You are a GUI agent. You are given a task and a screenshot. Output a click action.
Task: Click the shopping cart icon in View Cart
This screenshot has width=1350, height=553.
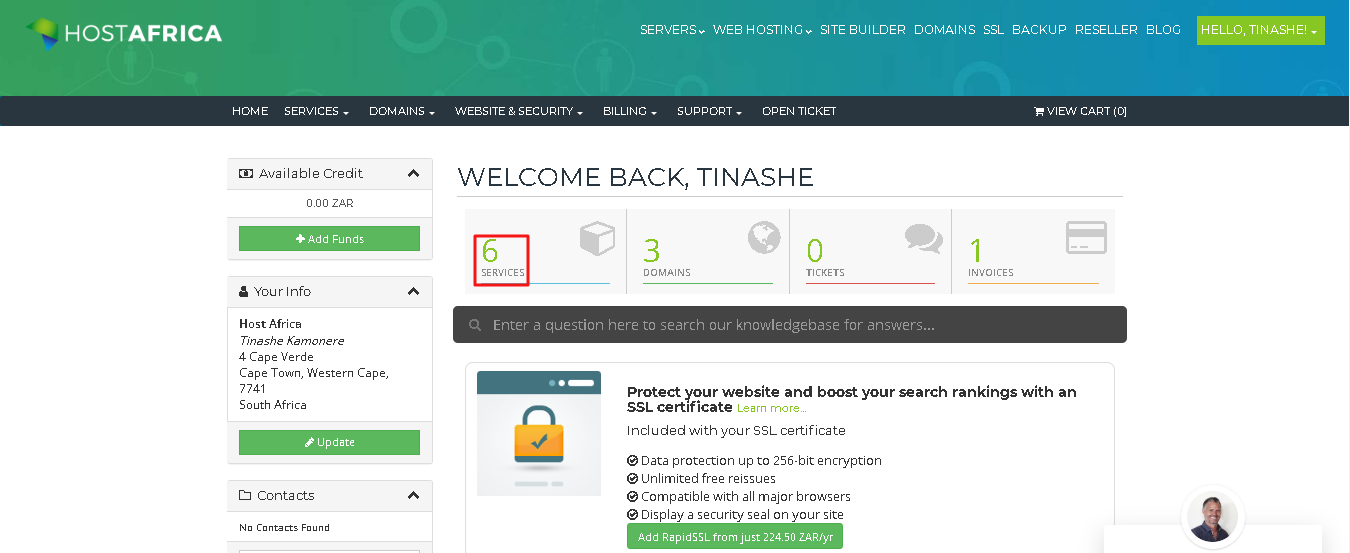click(1039, 111)
